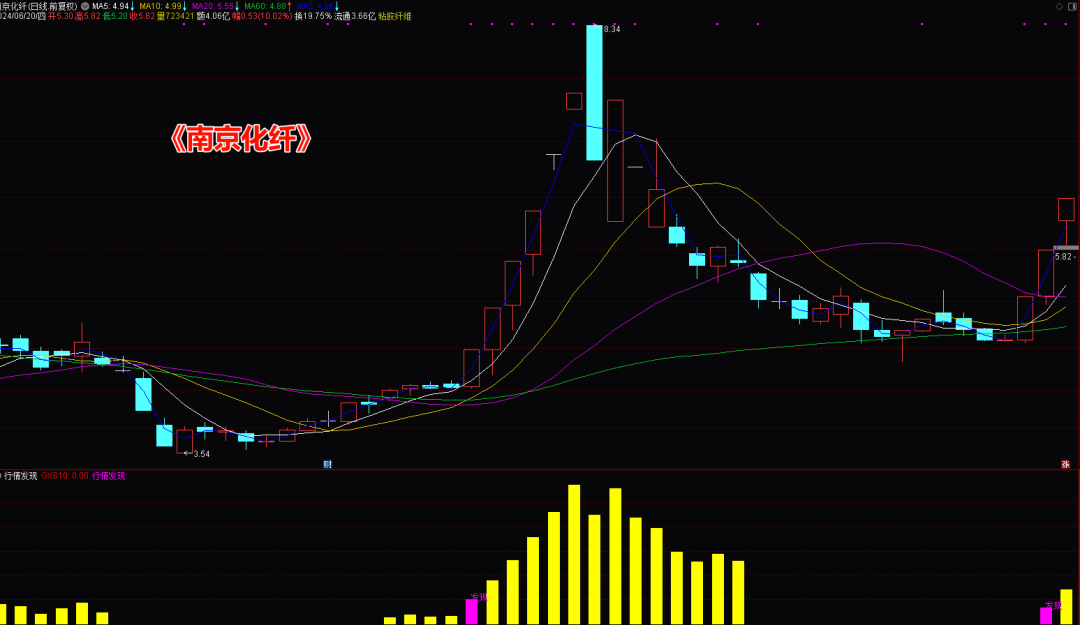Open the indicator dropdown beside 日线 前复权
Viewport: 1080px width, 625px height.
tap(85, 6)
